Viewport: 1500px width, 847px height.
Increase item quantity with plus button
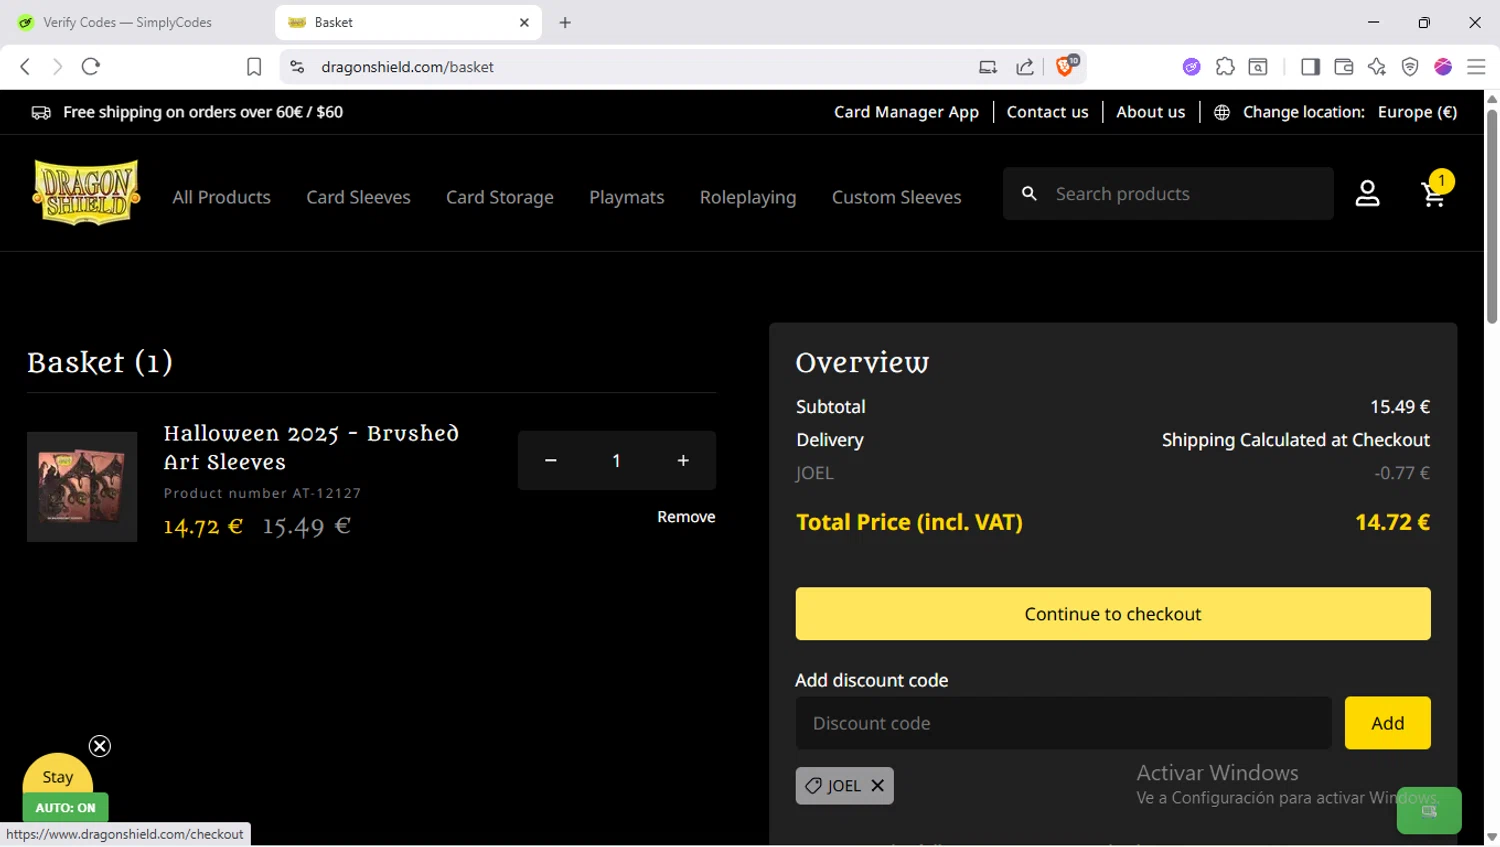[x=683, y=460]
